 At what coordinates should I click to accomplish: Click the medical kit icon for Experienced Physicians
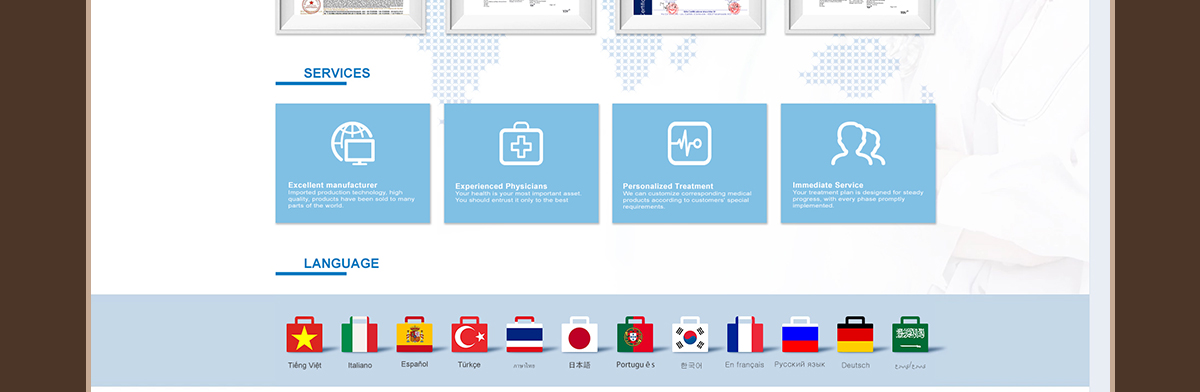tap(521, 143)
